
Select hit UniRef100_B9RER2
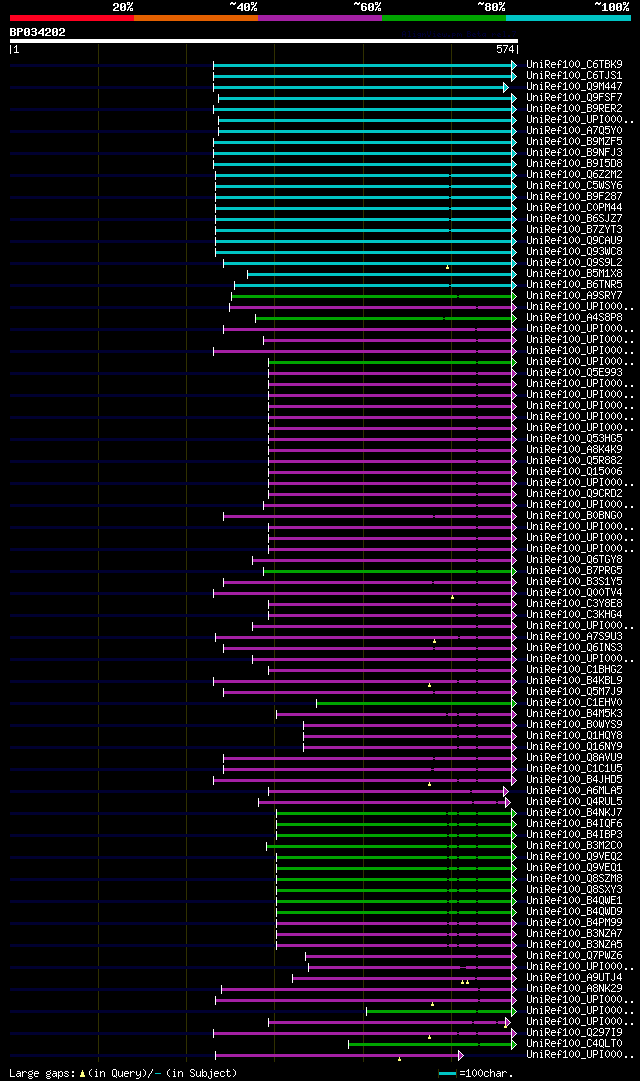(x=574, y=109)
